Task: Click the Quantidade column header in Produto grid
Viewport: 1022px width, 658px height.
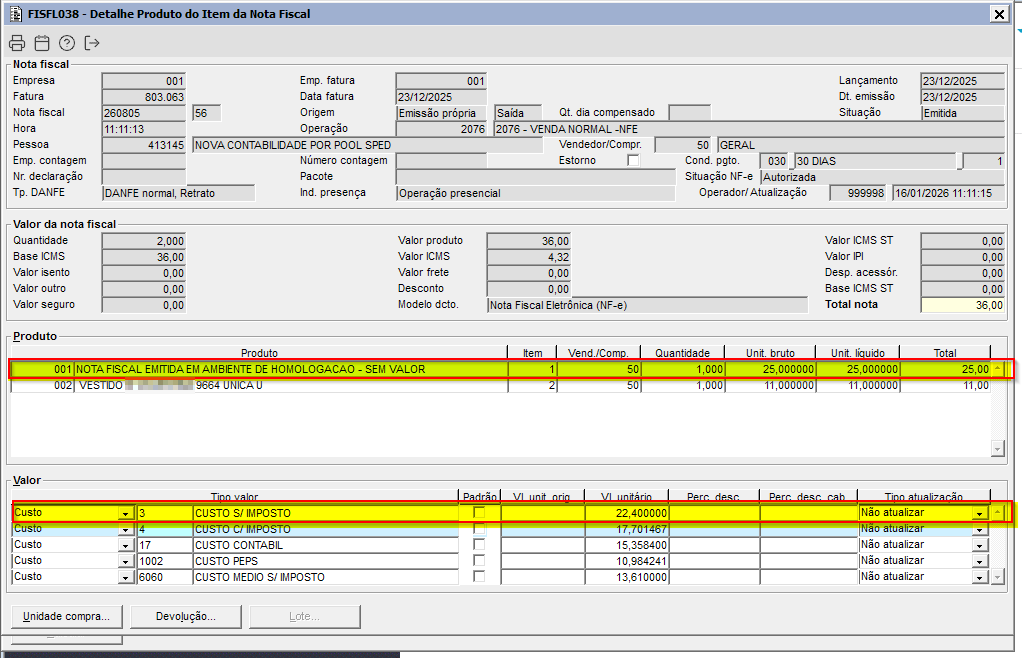Action: (x=682, y=353)
